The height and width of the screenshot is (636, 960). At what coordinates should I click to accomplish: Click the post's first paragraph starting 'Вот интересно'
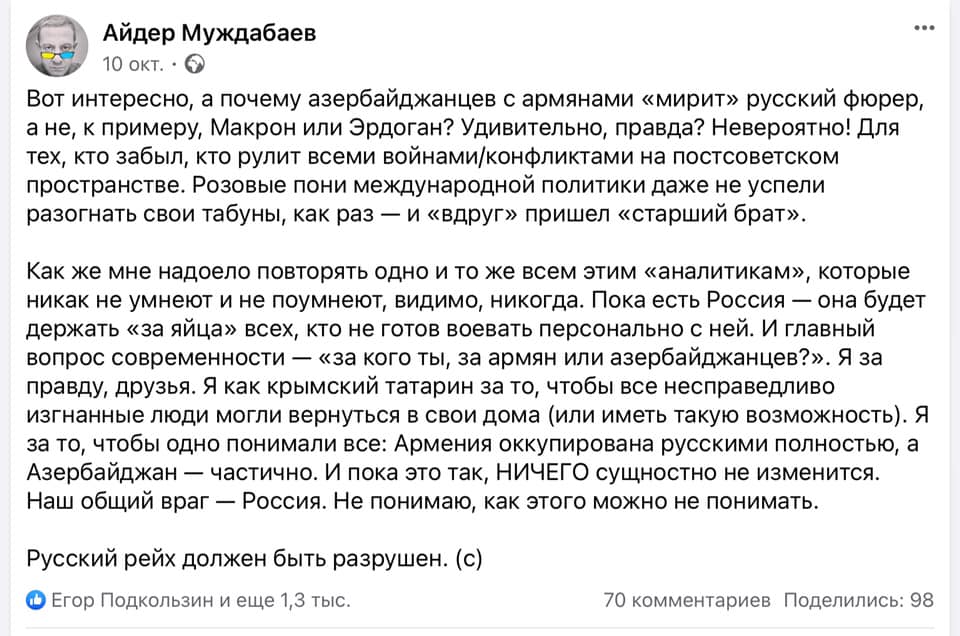click(475, 156)
